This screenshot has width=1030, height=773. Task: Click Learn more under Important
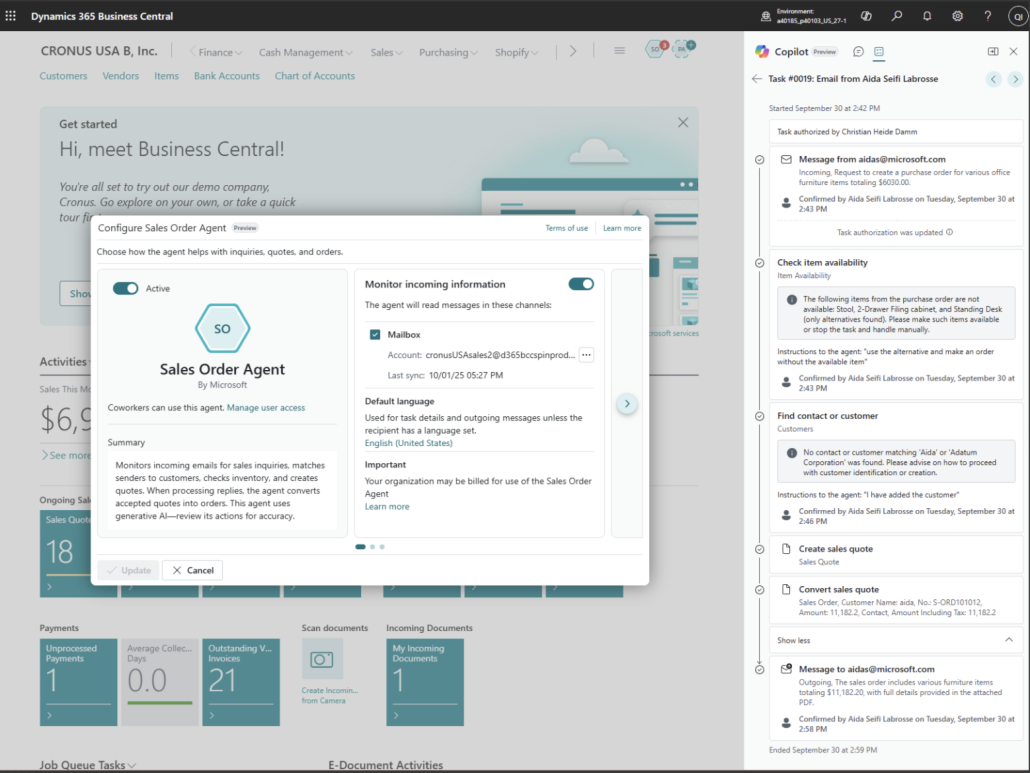[x=387, y=506]
